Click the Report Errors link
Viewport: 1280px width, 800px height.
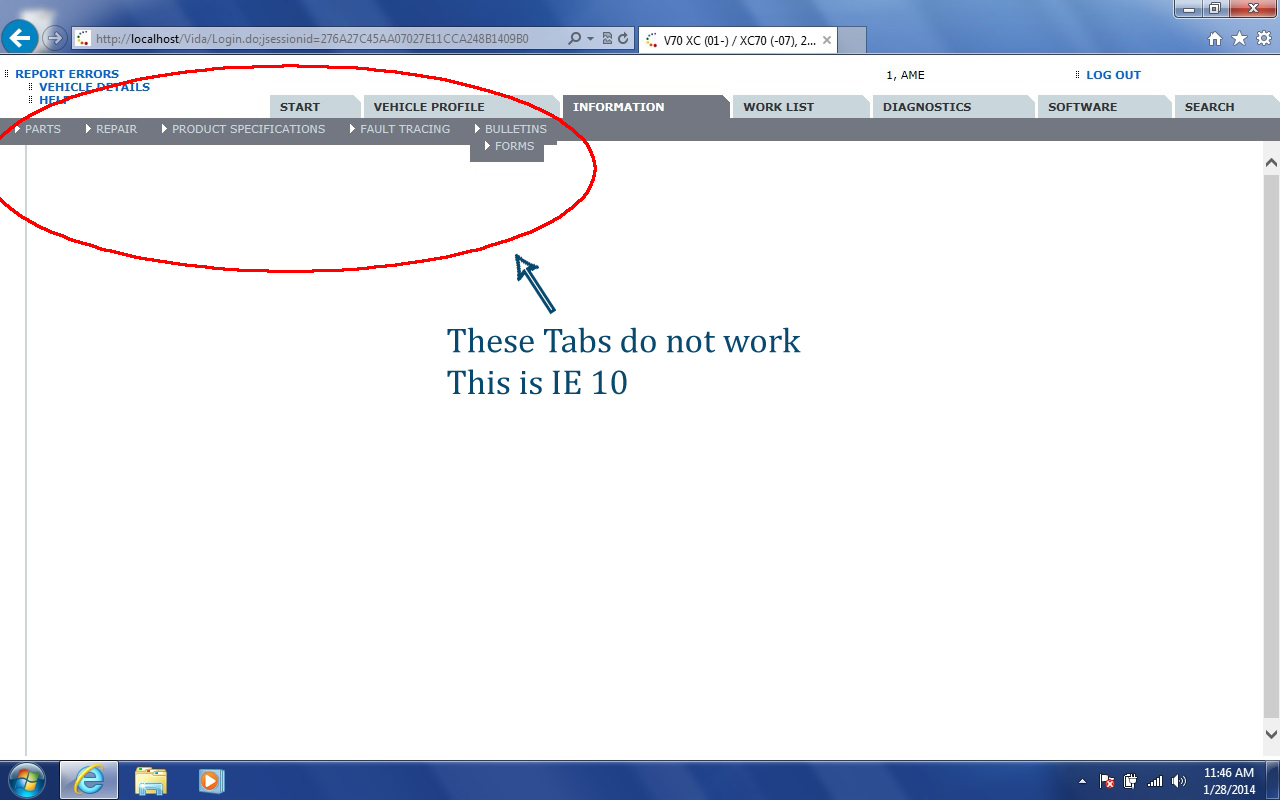point(67,74)
